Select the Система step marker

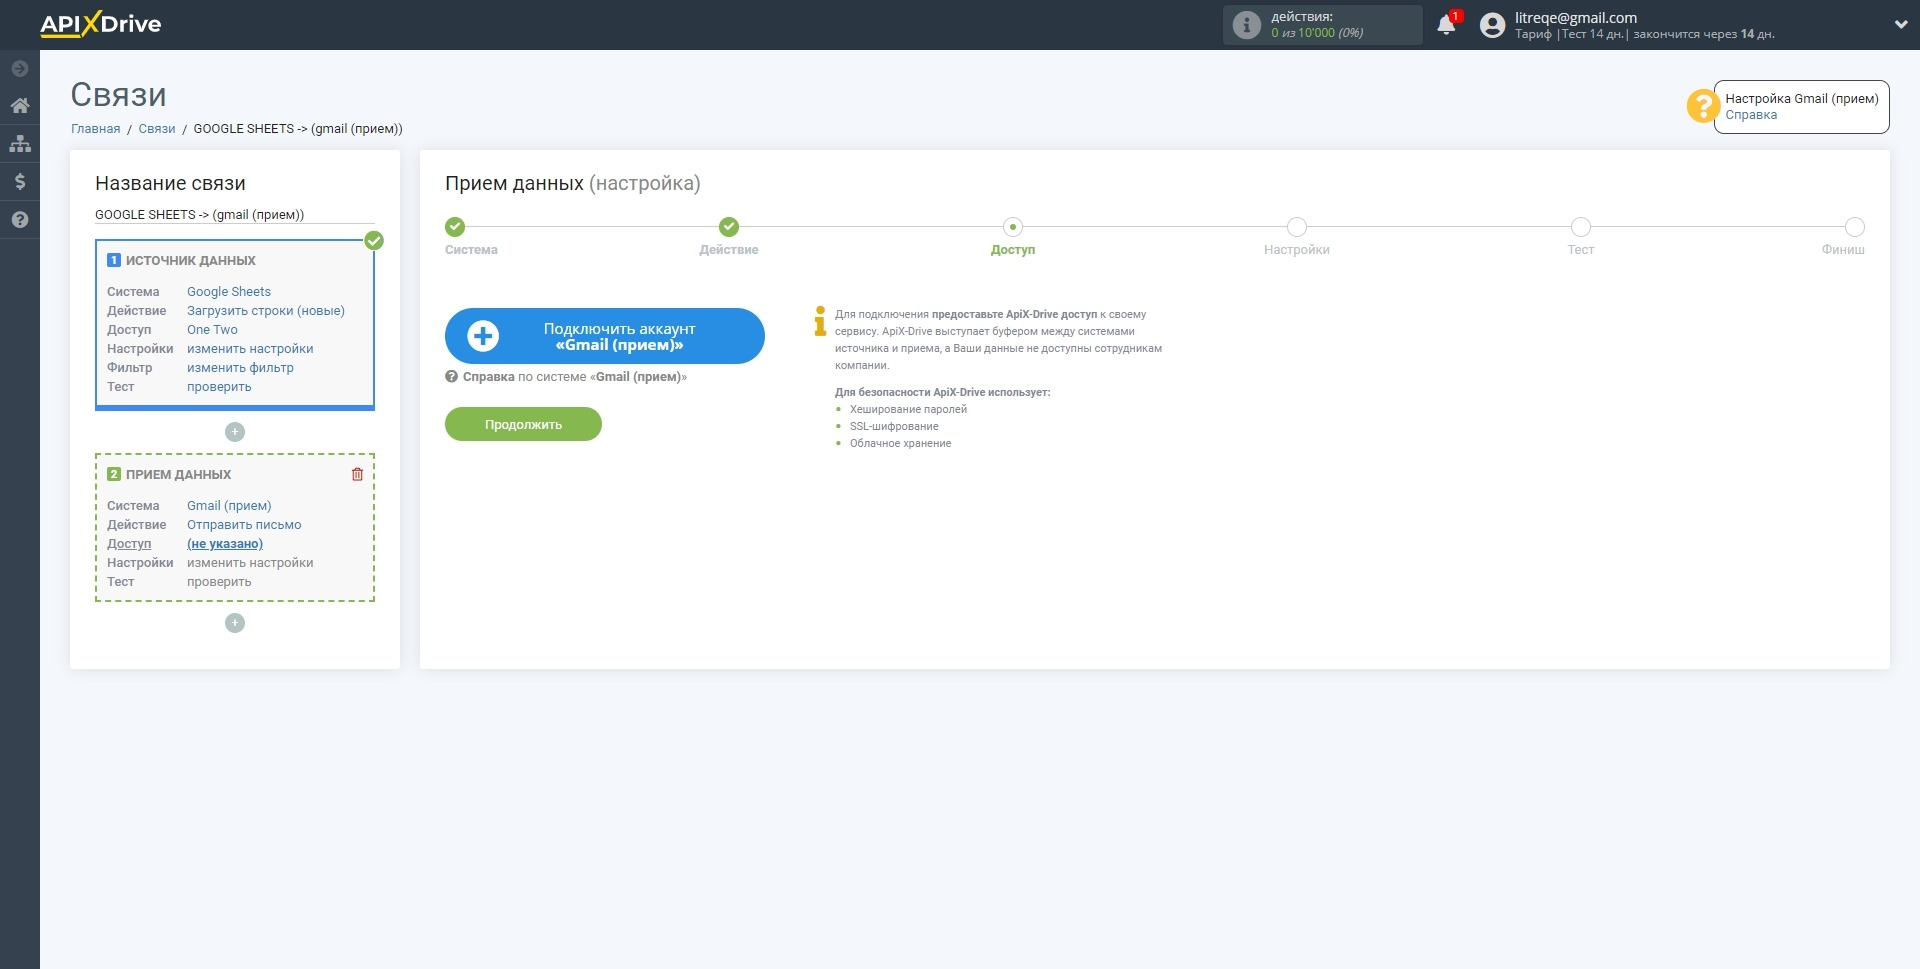click(455, 227)
